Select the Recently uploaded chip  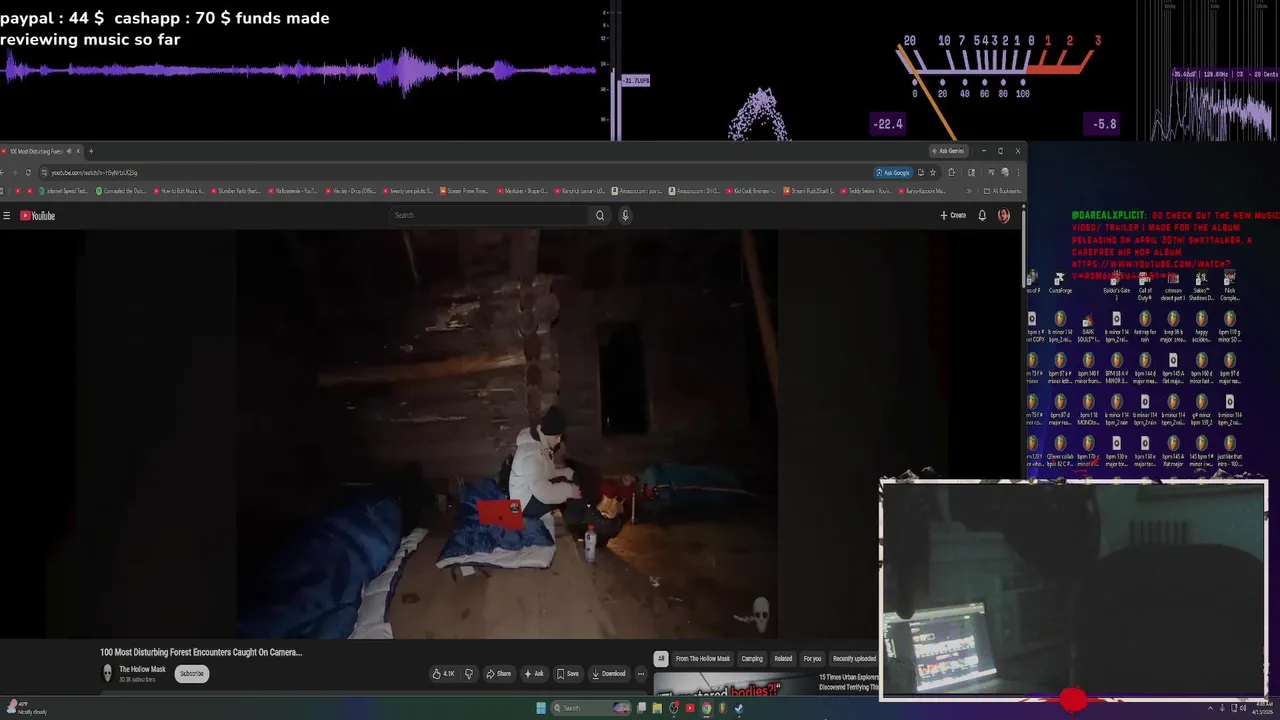click(x=854, y=658)
